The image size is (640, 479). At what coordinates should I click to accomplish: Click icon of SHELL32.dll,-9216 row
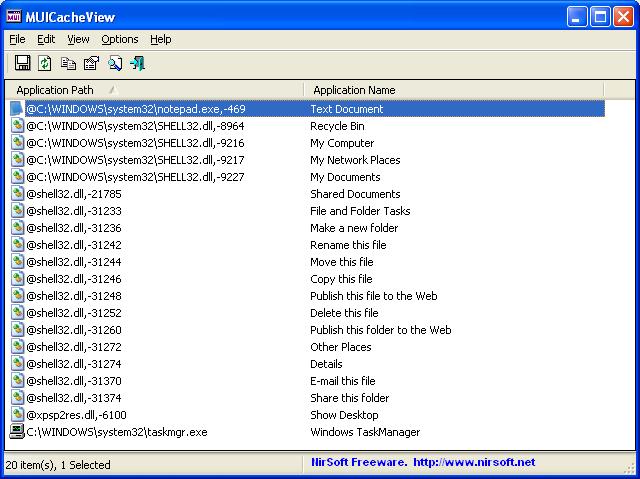coord(17,143)
